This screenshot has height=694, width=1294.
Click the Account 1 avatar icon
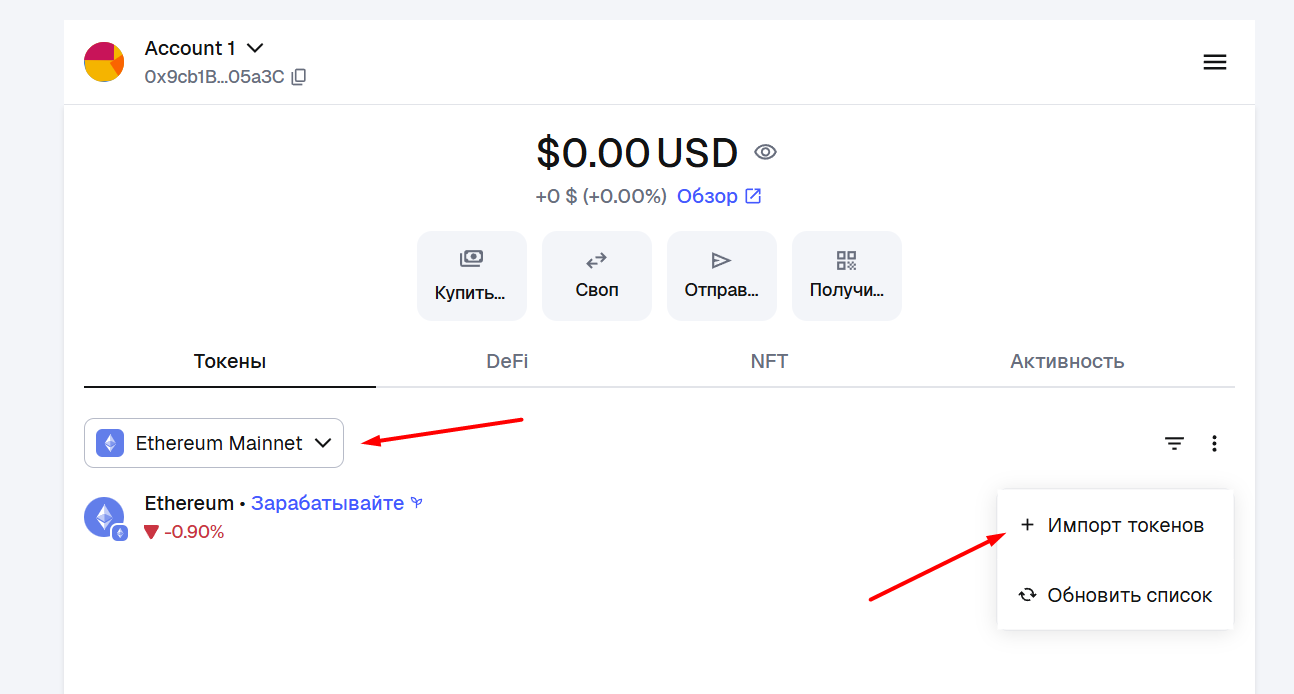tap(104, 62)
